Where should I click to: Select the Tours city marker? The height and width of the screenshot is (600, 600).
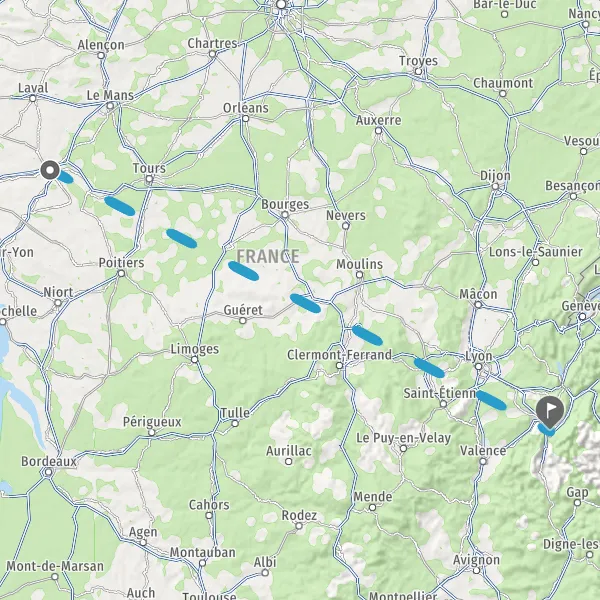[150, 179]
